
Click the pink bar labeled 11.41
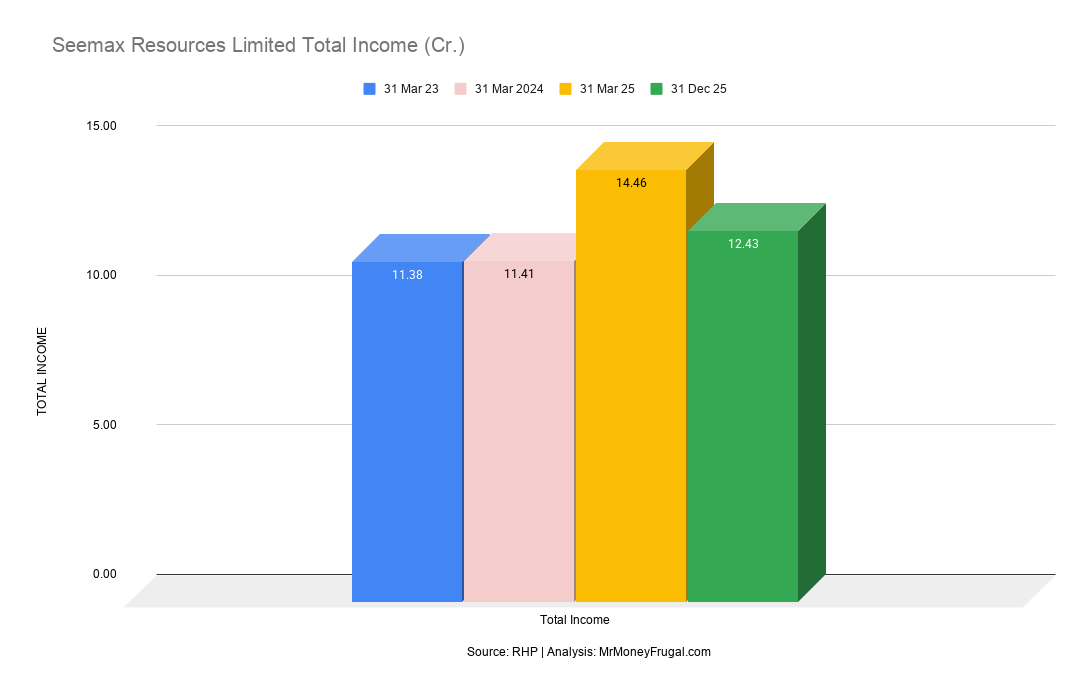click(519, 431)
